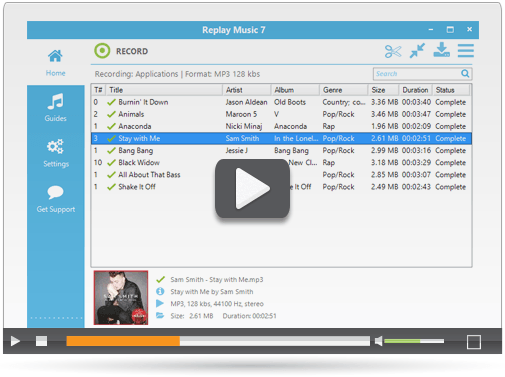The image size is (505, 377).
Task: Sort by the Artist column header
Action: (x=247, y=90)
